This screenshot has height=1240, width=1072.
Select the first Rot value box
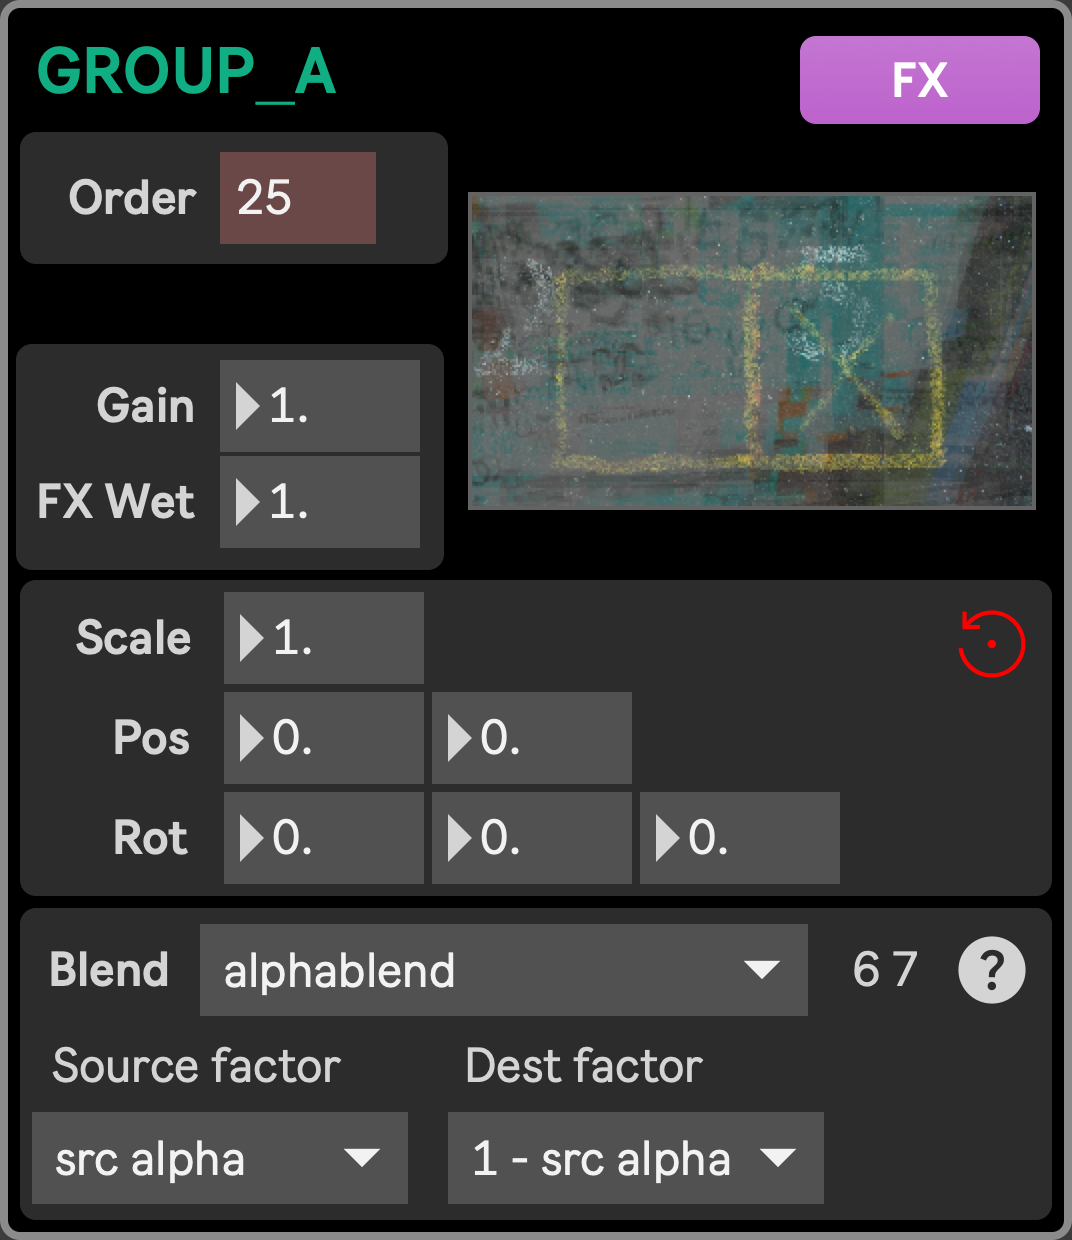point(324,838)
